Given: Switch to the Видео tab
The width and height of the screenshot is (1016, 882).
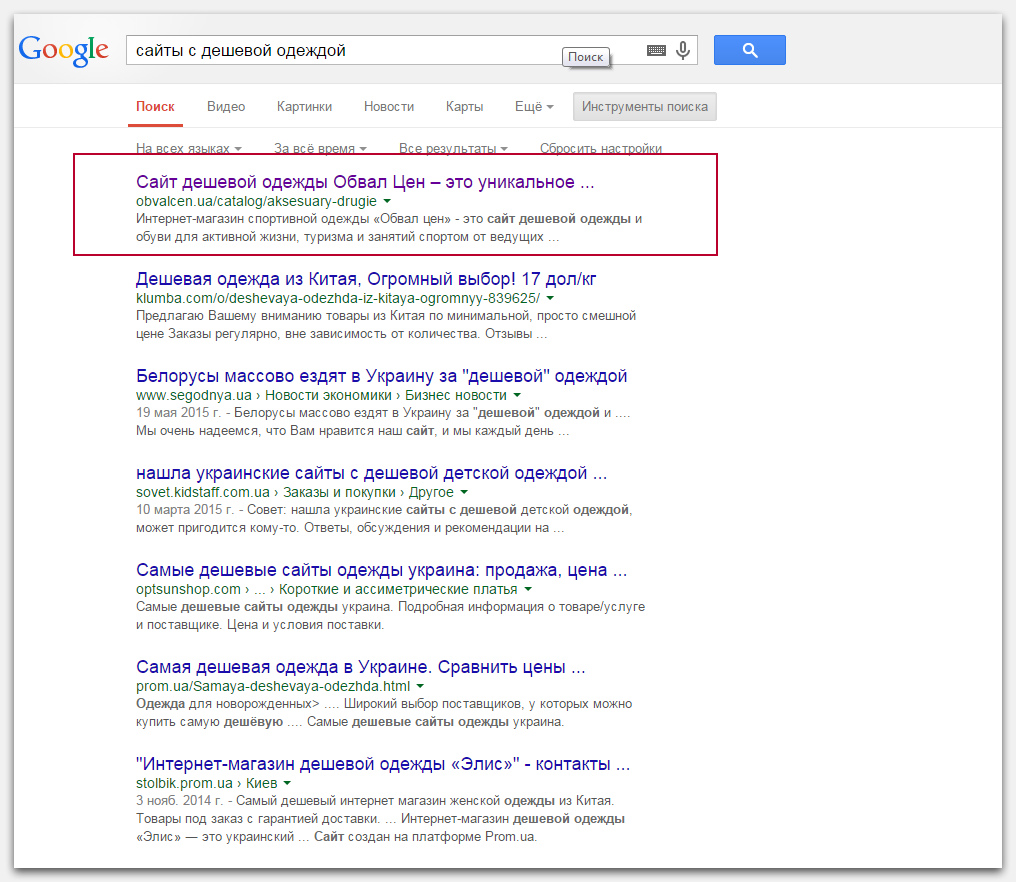Looking at the screenshot, I should pyautogui.click(x=226, y=106).
